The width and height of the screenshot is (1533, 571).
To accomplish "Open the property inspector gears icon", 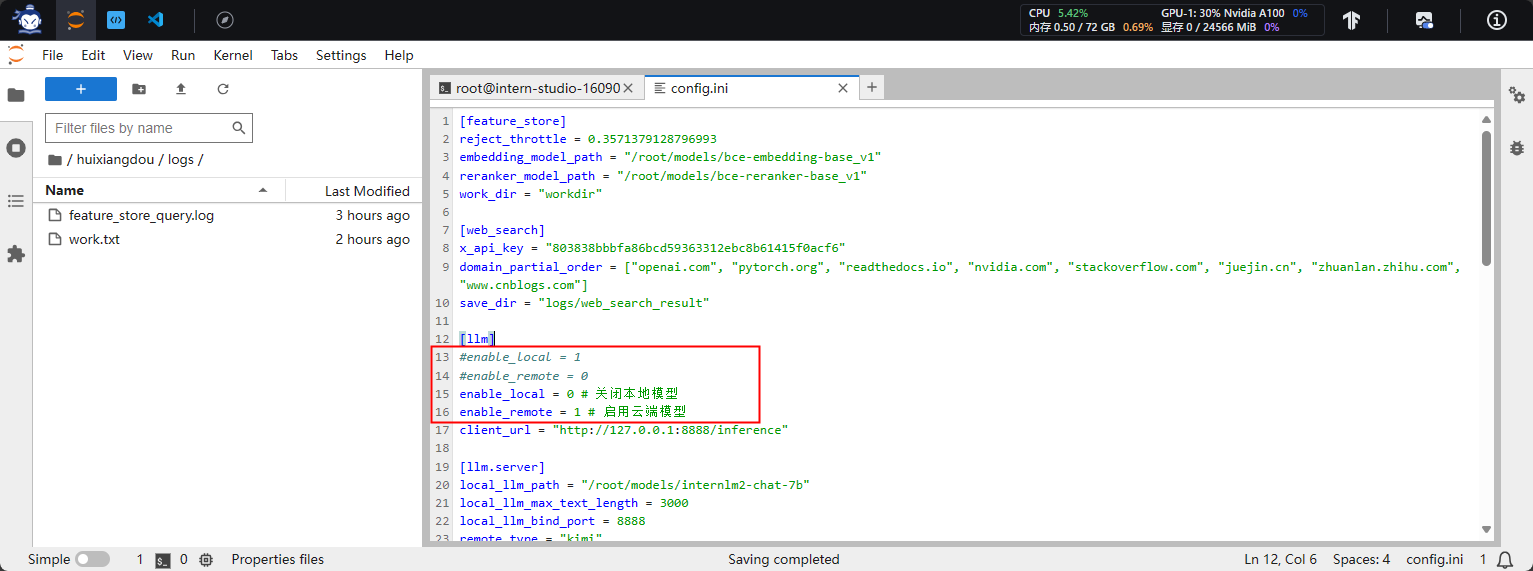I will [1517, 95].
